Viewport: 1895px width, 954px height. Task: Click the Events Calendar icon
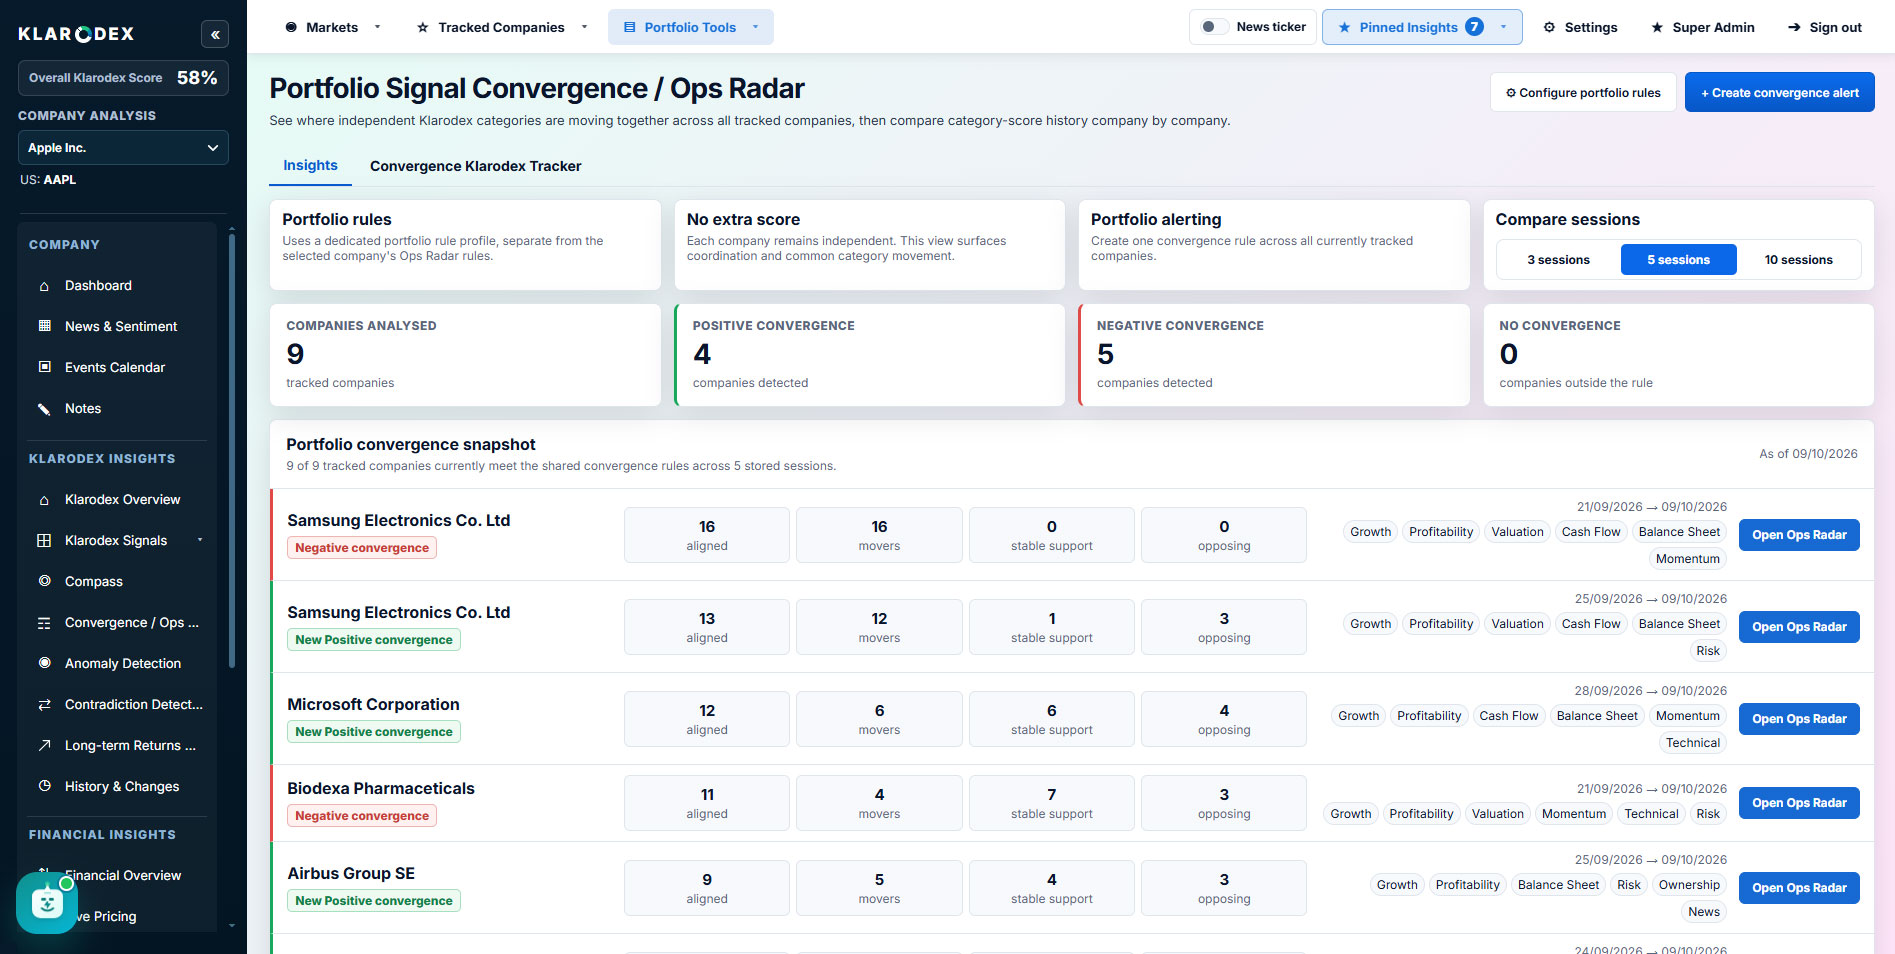click(44, 367)
